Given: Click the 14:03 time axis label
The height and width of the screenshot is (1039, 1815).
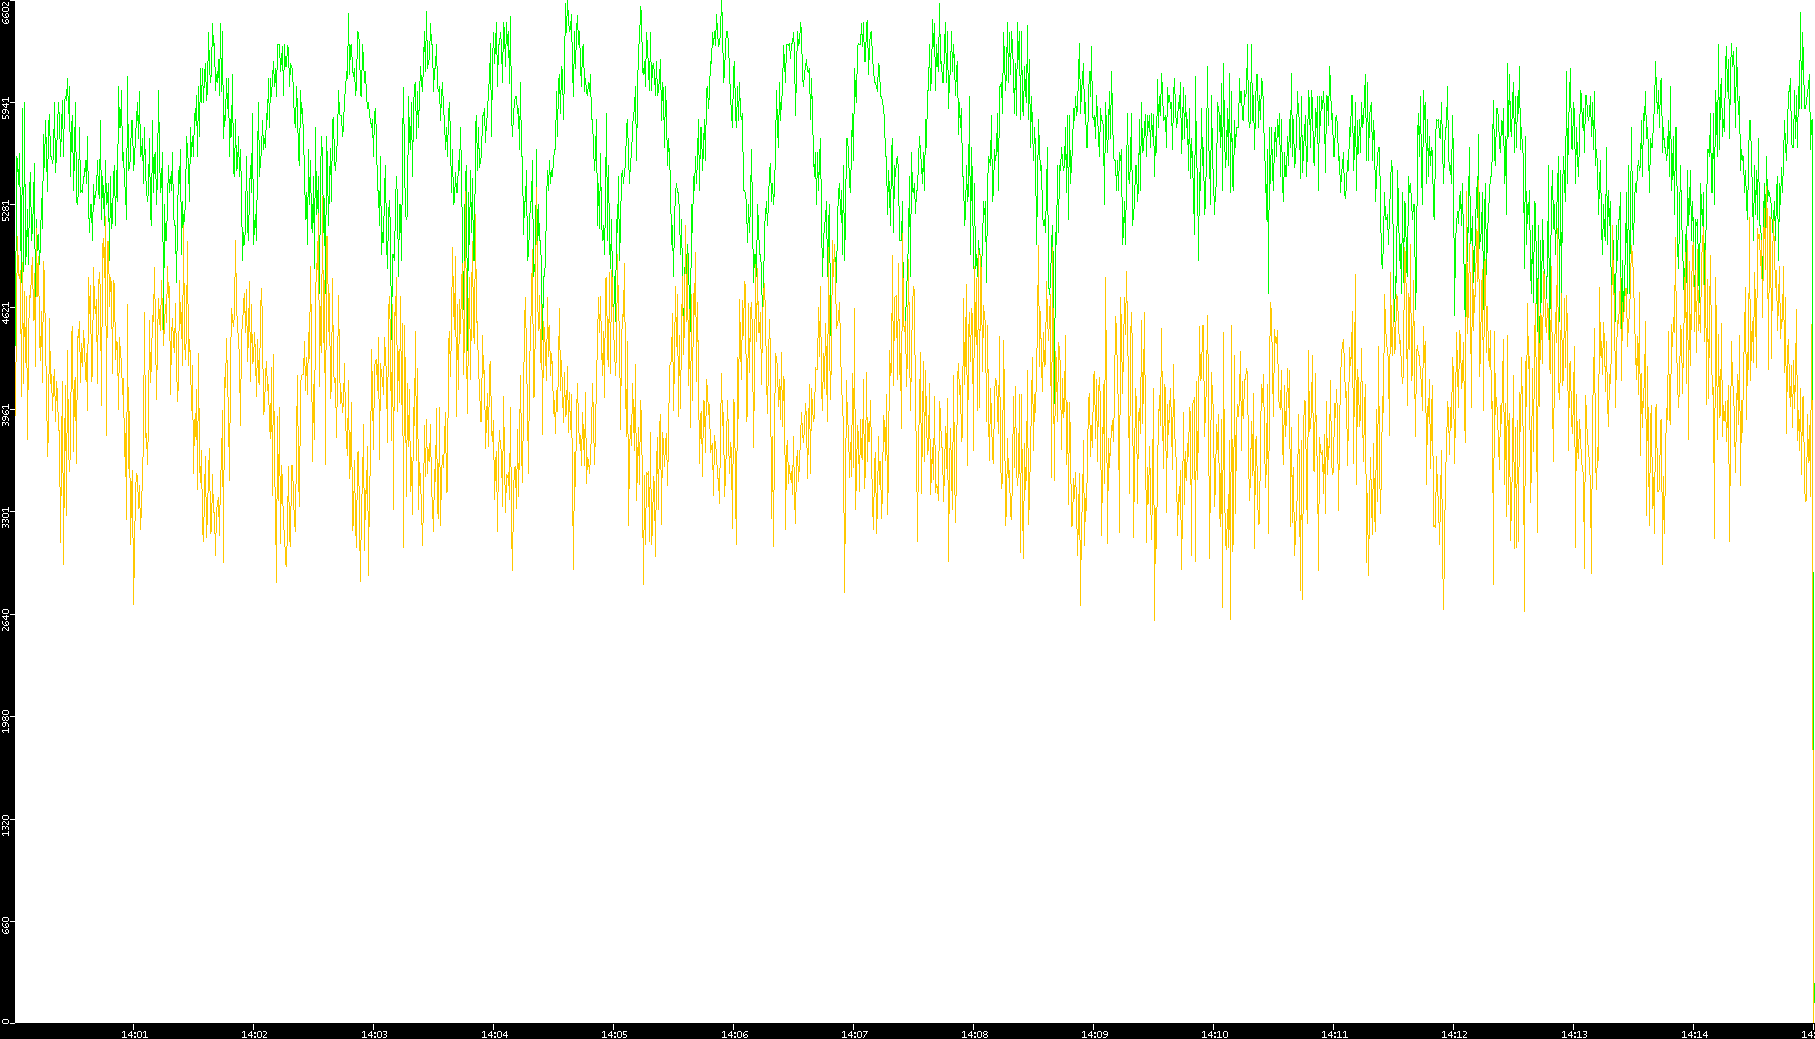Looking at the screenshot, I should click(374, 1034).
